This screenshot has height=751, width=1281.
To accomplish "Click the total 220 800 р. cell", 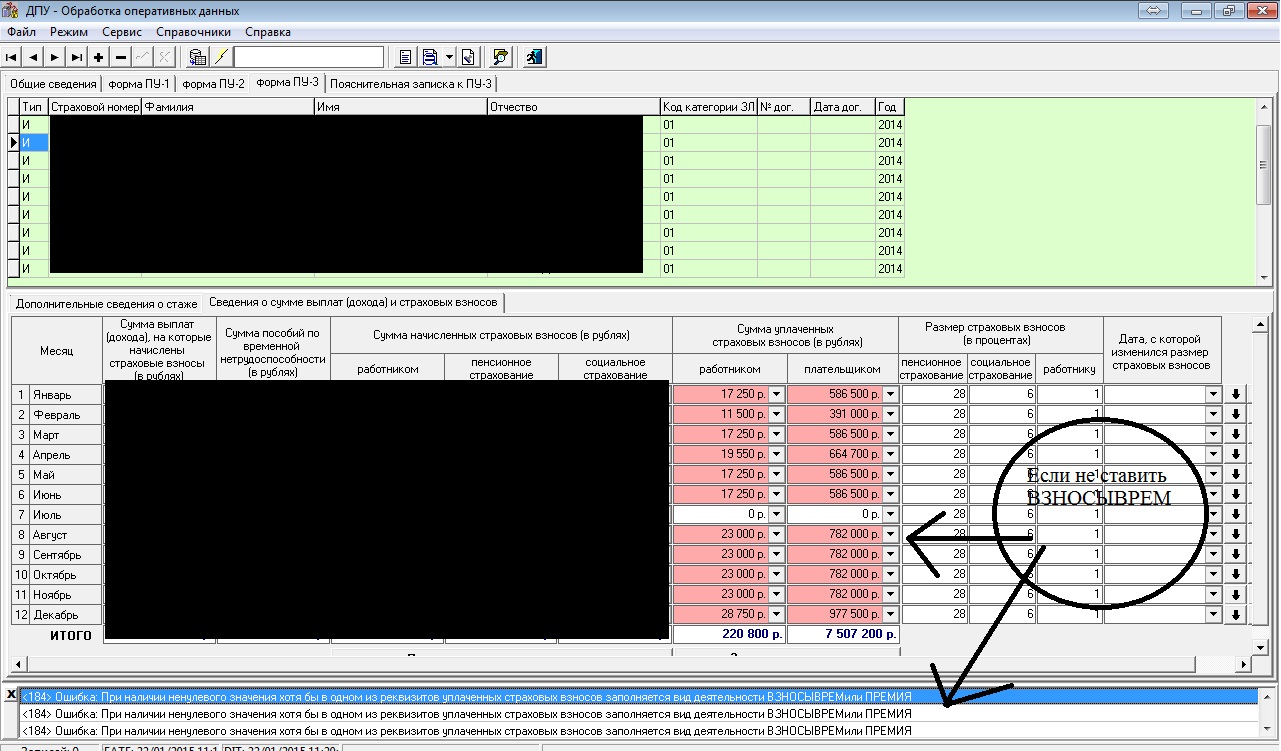I will 729,634.
